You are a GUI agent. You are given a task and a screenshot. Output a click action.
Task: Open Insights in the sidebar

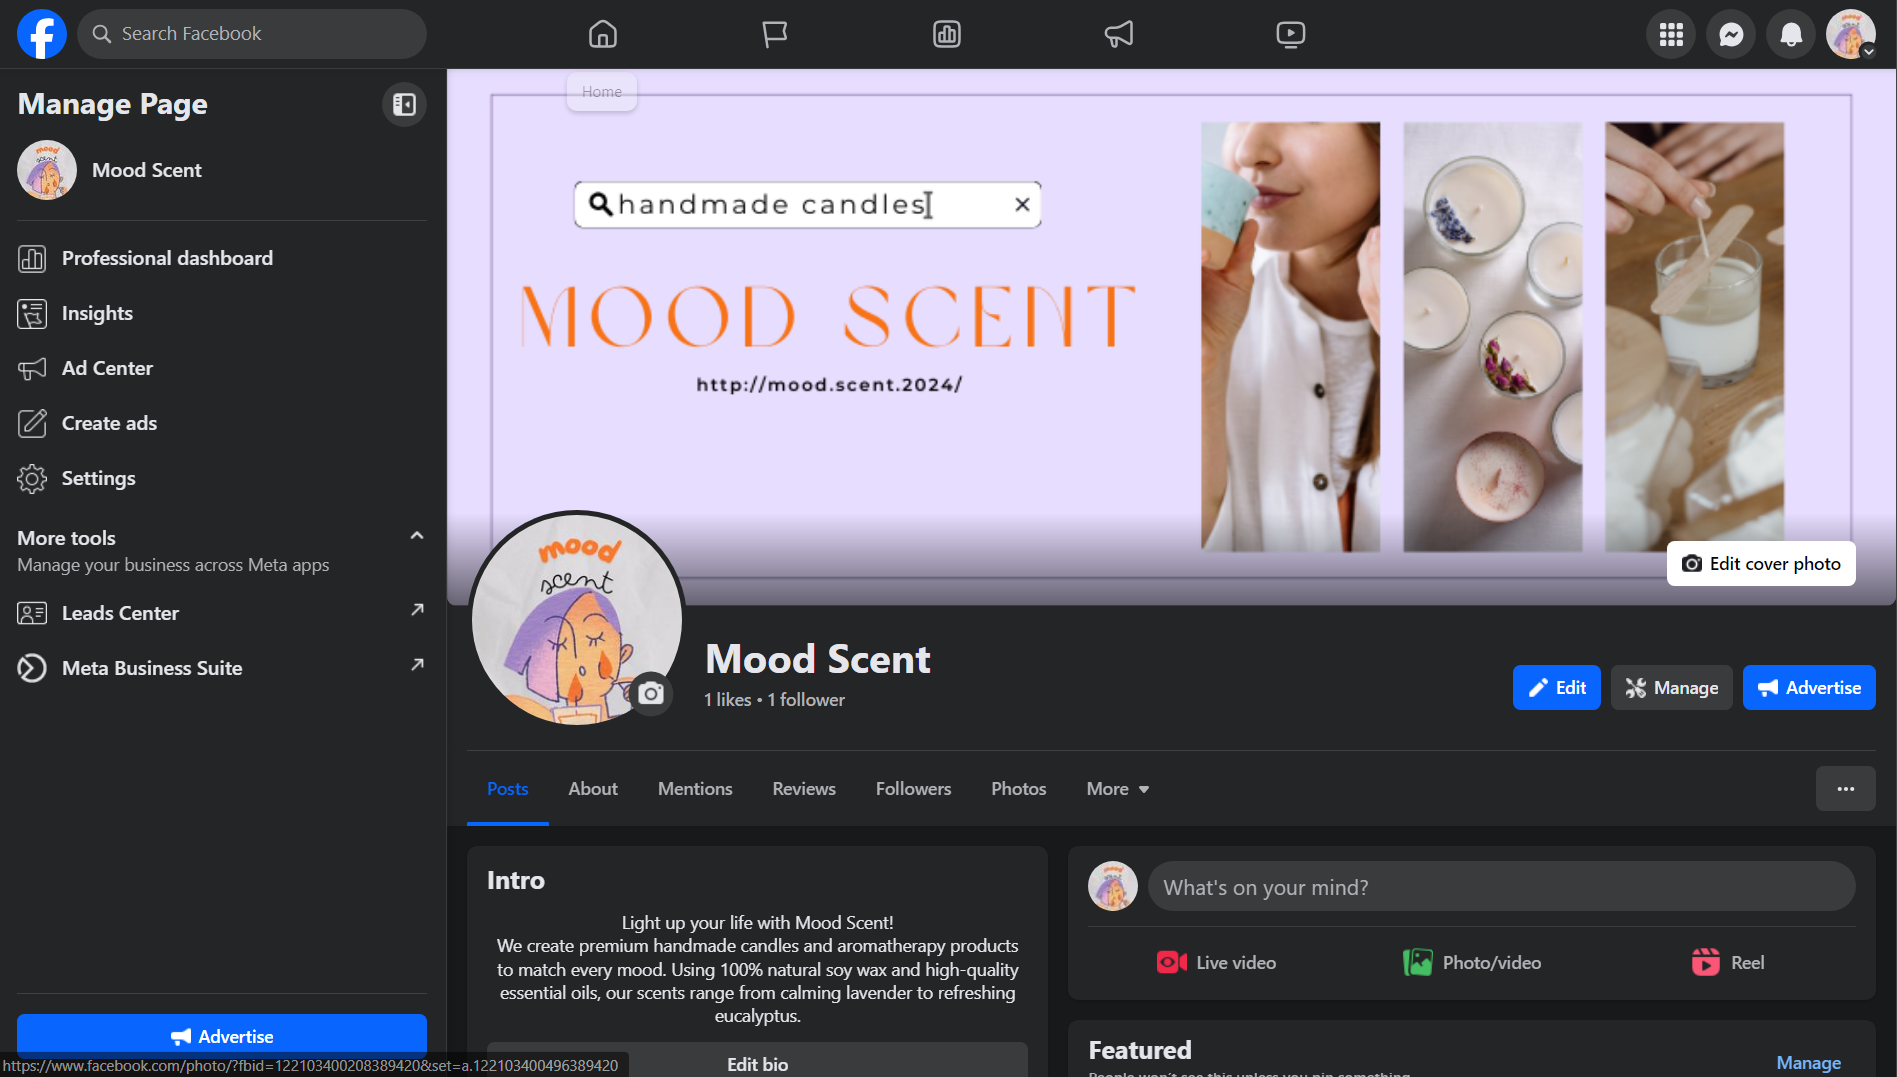tap(222, 313)
